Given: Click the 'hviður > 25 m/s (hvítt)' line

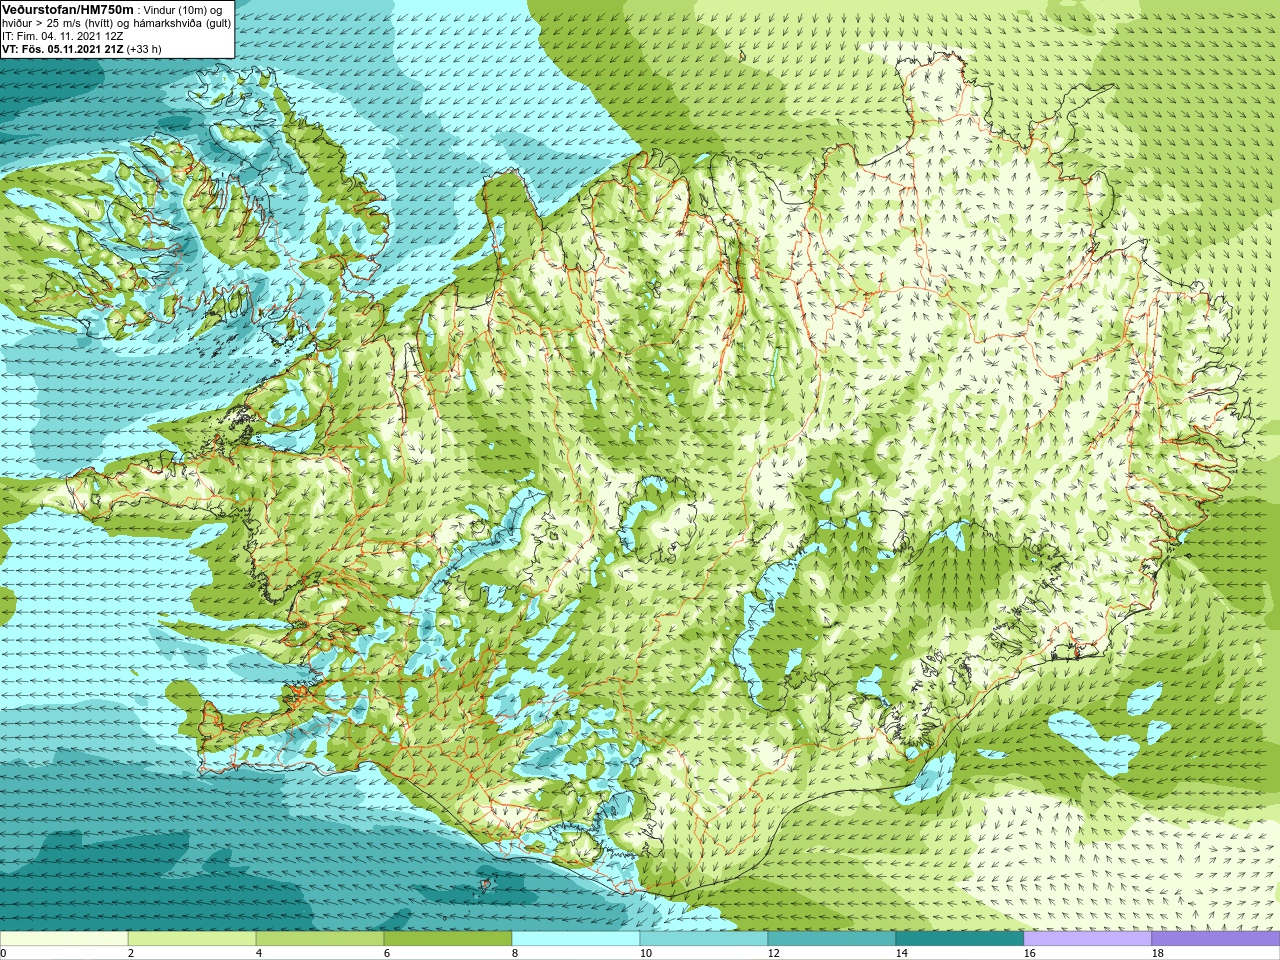Looking at the screenshot, I should click(x=64, y=22).
